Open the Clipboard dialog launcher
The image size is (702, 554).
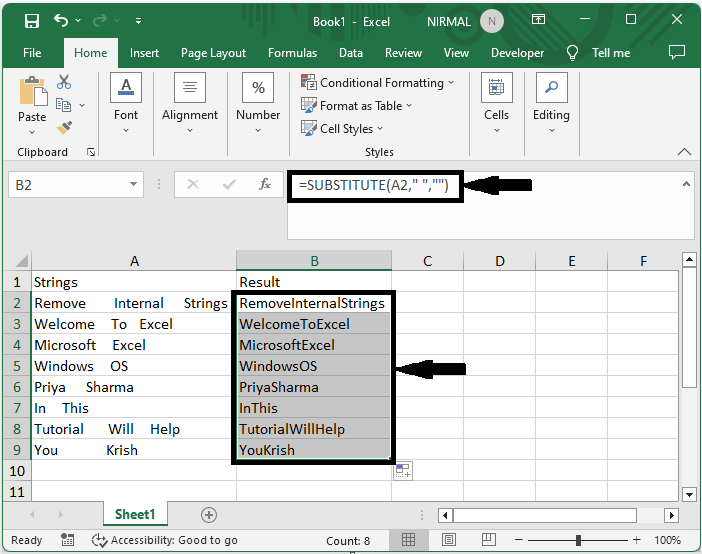click(91, 152)
